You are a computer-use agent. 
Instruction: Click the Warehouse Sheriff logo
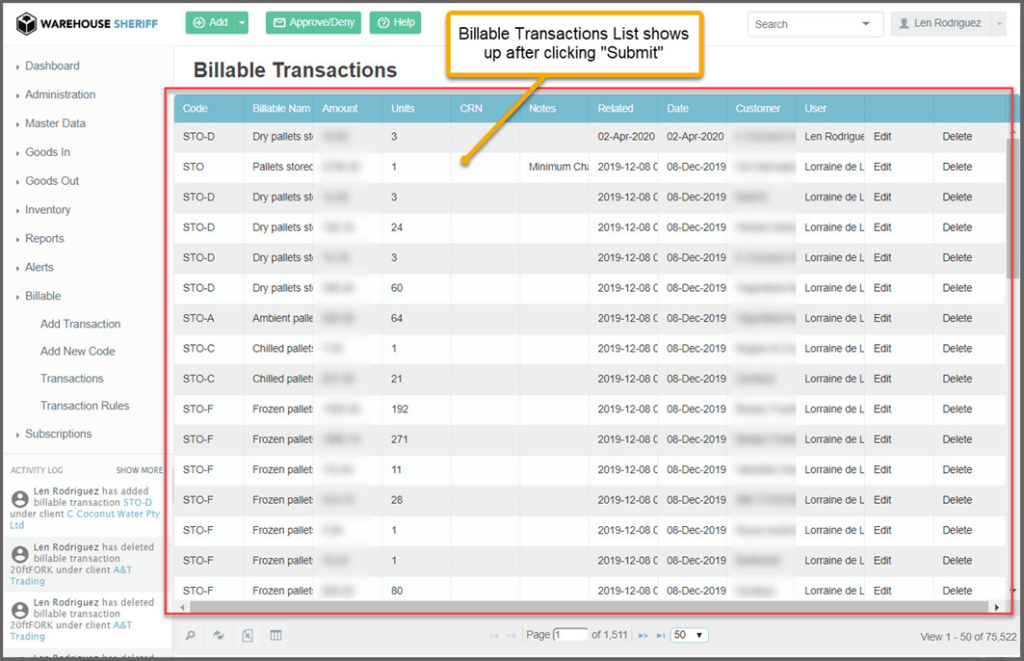coord(86,23)
